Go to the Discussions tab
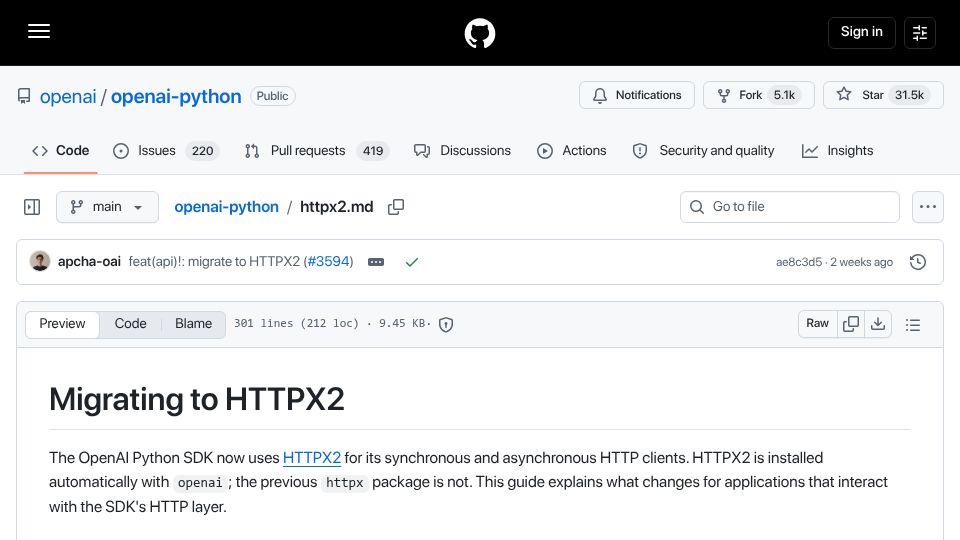 tap(462, 151)
